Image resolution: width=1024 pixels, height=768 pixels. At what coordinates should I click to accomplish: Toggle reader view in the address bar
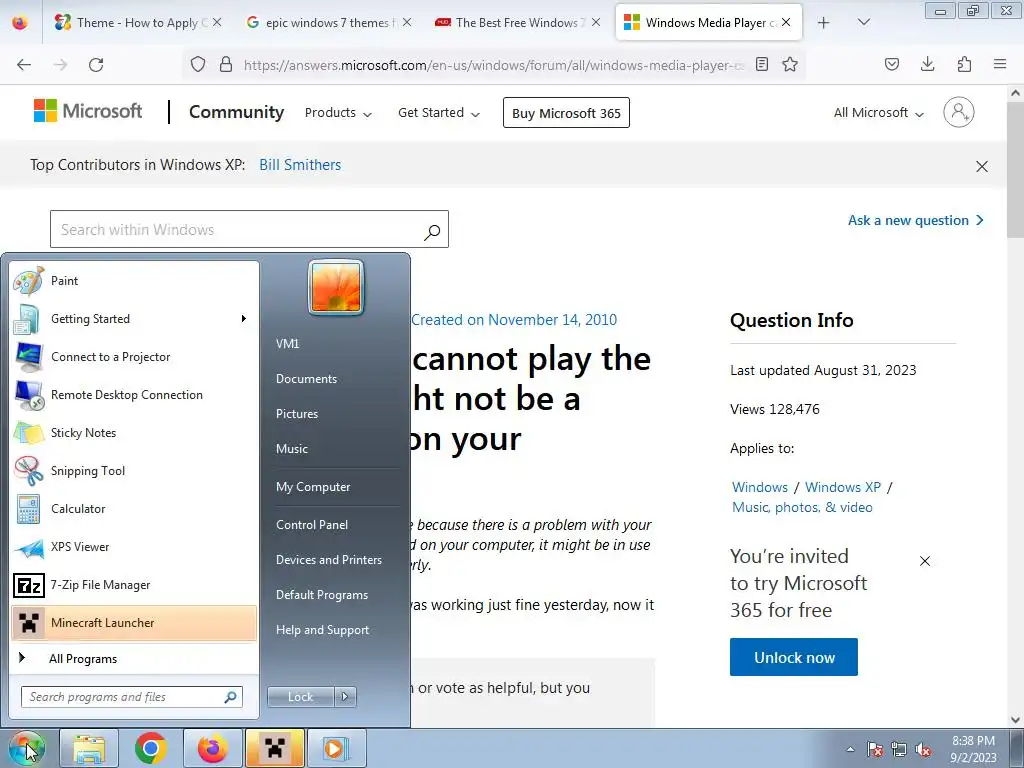tap(761, 65)
